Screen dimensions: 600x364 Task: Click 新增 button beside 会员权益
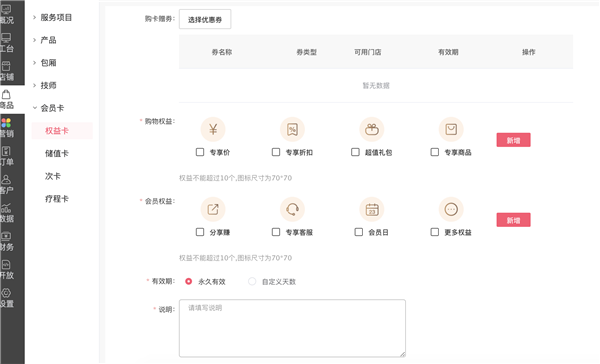514,220
